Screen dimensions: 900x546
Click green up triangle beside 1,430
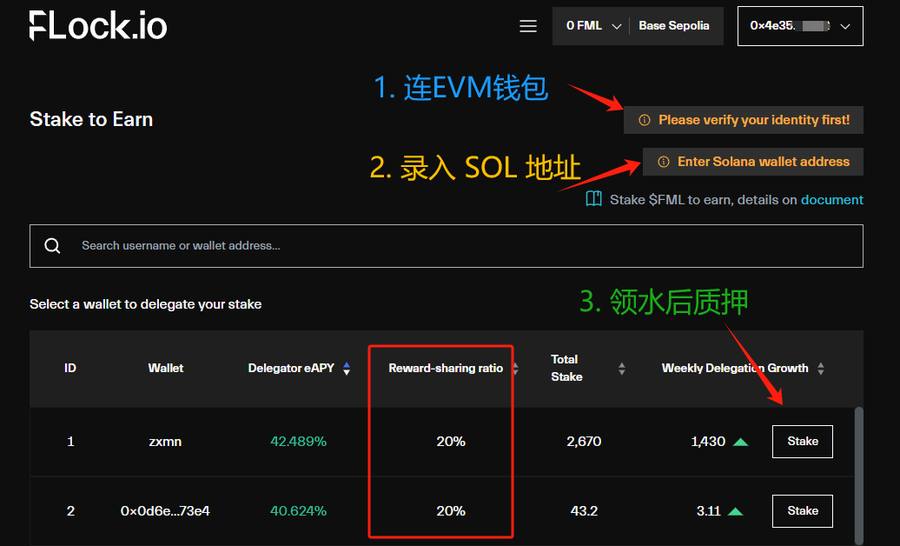[x=741, y=442]
